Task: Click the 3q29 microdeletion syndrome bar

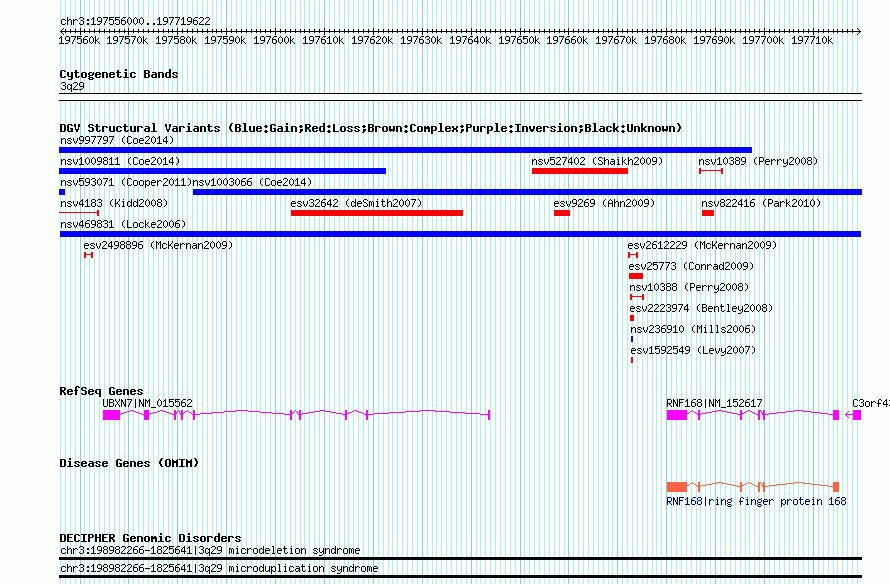Action: [460, 558]
